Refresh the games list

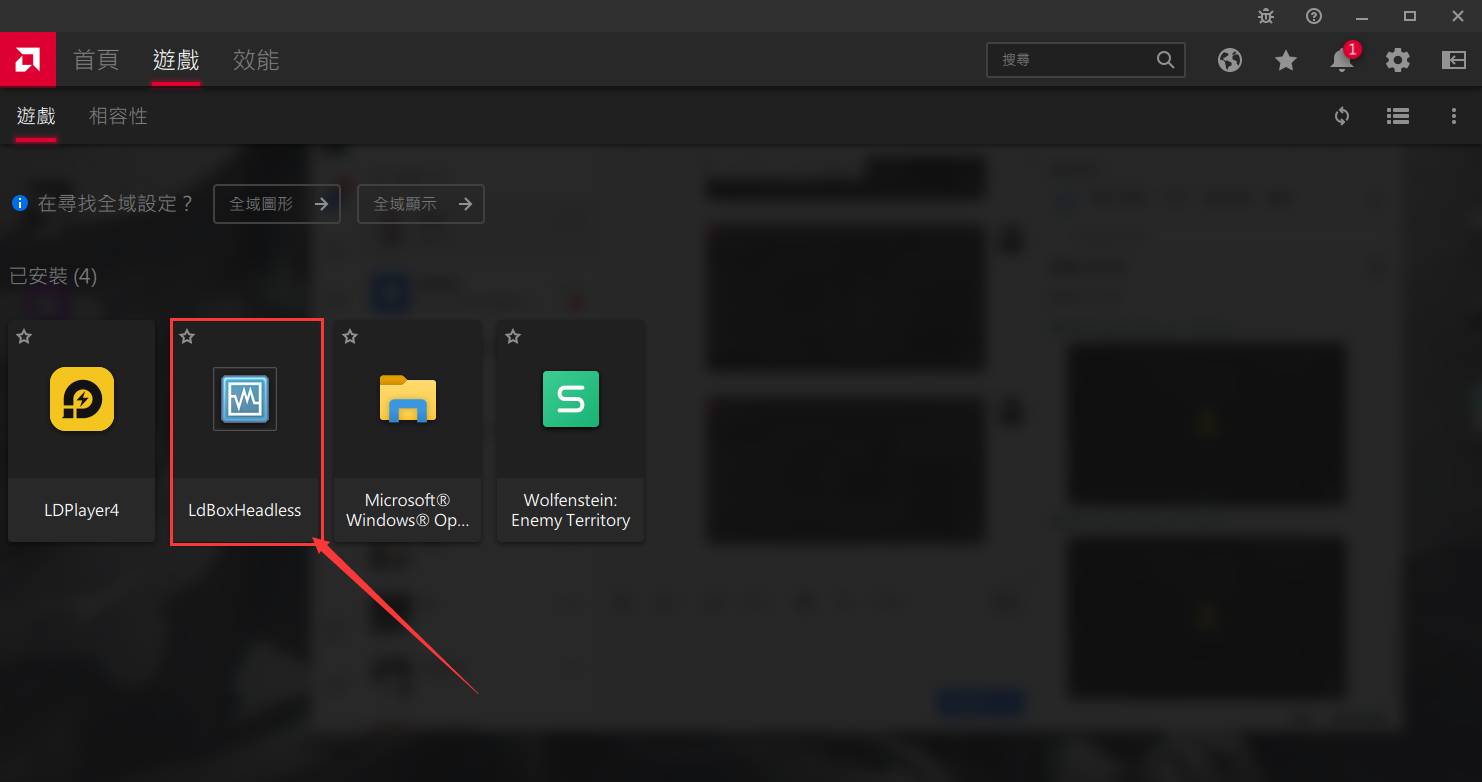(1342, 116)
